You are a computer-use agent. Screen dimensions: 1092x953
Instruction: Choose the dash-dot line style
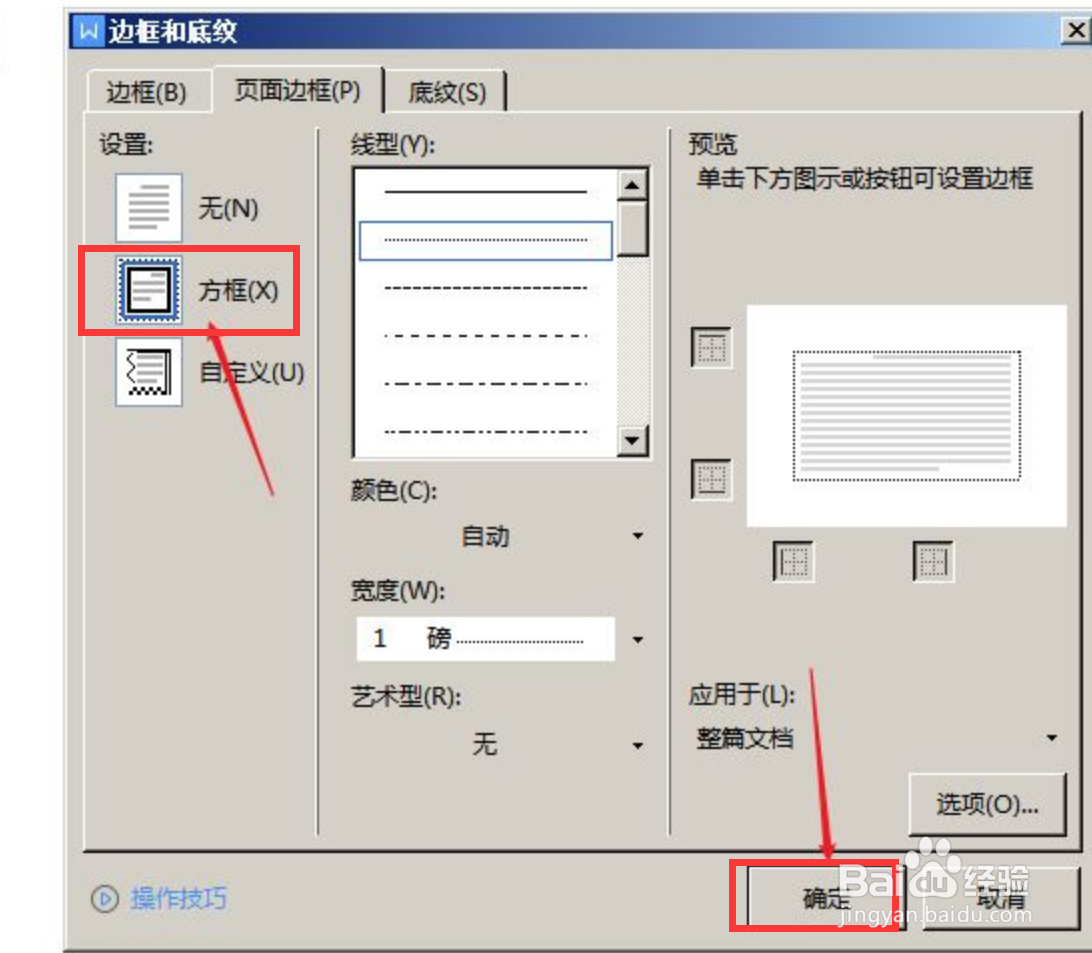coord(486,384)
